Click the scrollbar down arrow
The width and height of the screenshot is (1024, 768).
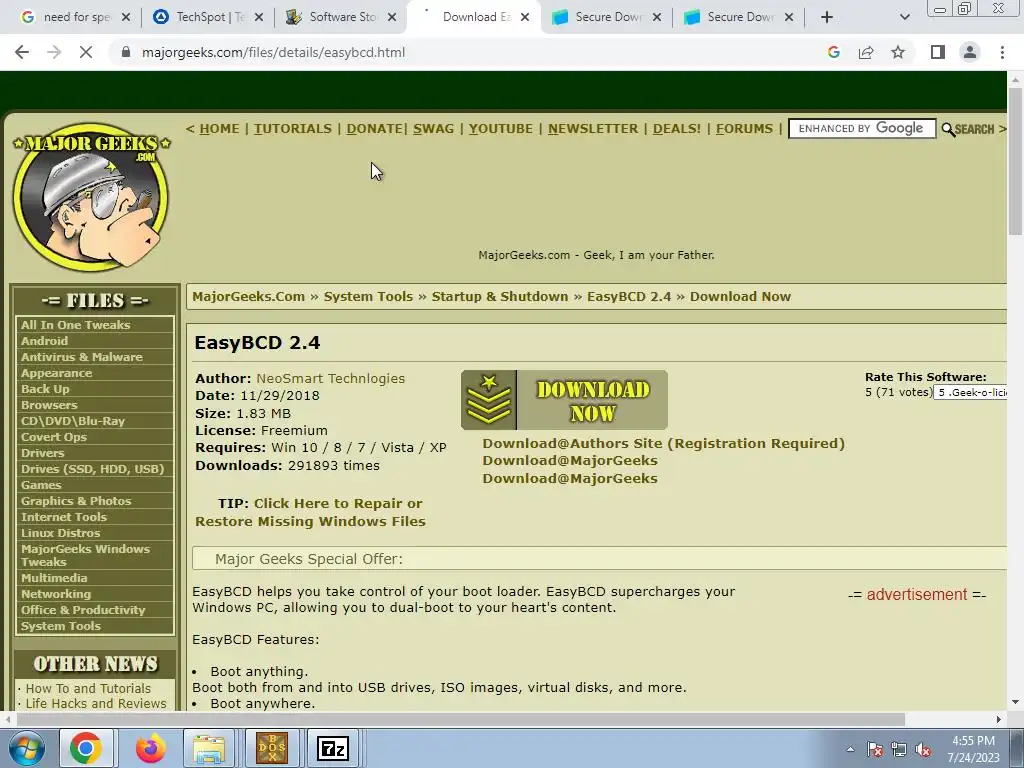[x=1016, y=703]
